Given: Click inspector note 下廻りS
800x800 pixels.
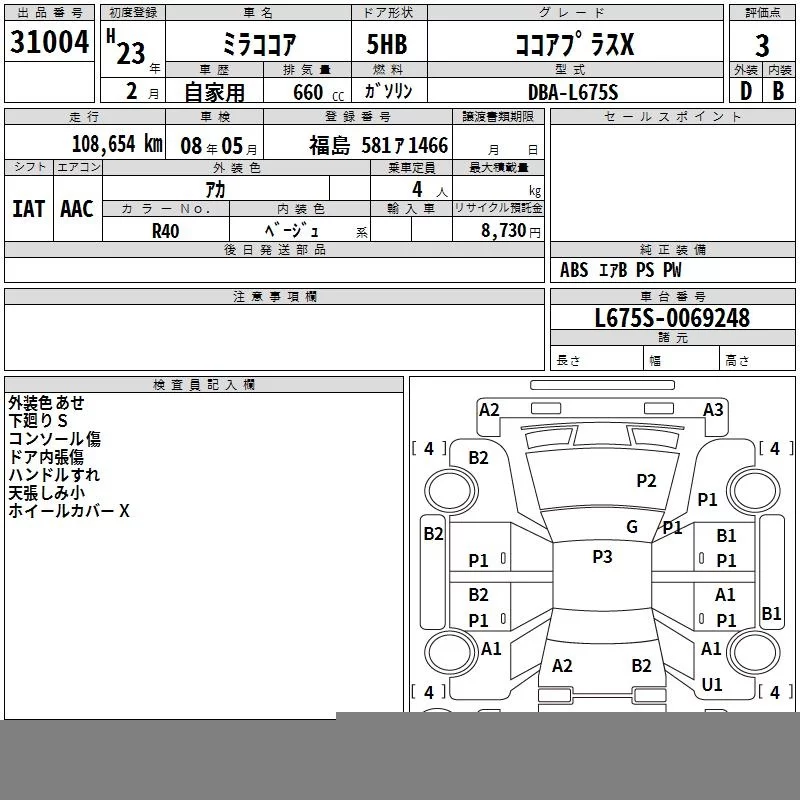Looking at the screenshot, I should pyautogui.click(x=38, y=420).
